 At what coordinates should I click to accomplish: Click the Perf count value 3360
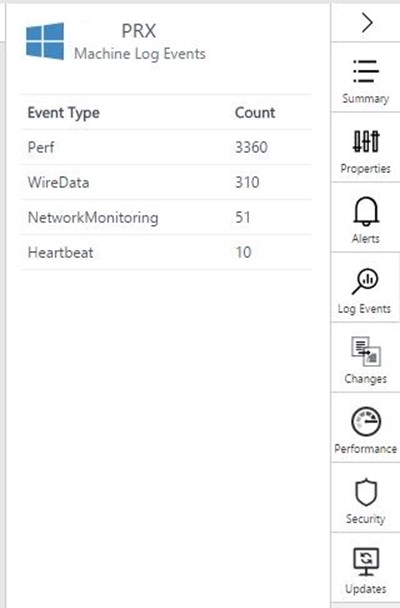pyautogui.click(x=251, y=147)
